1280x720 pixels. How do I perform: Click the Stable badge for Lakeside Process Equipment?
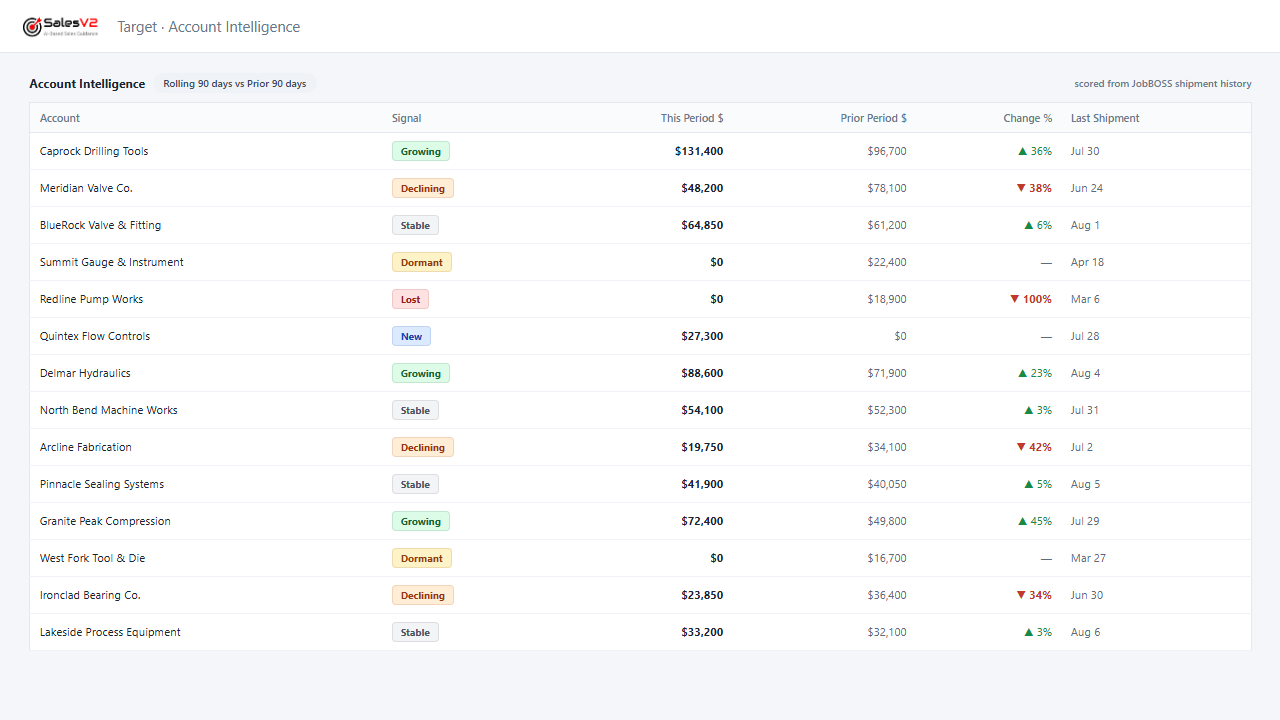click(415, 632)
